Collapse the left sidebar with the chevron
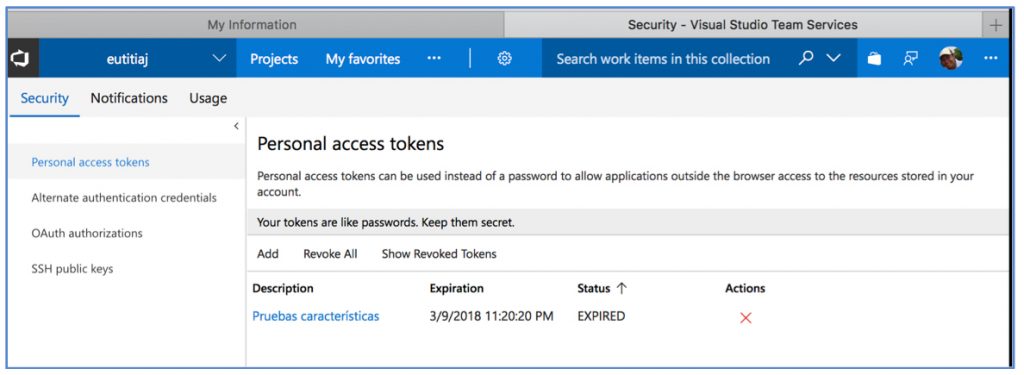The width and height of the screenshot is (1024, 375). click(236, 126)
